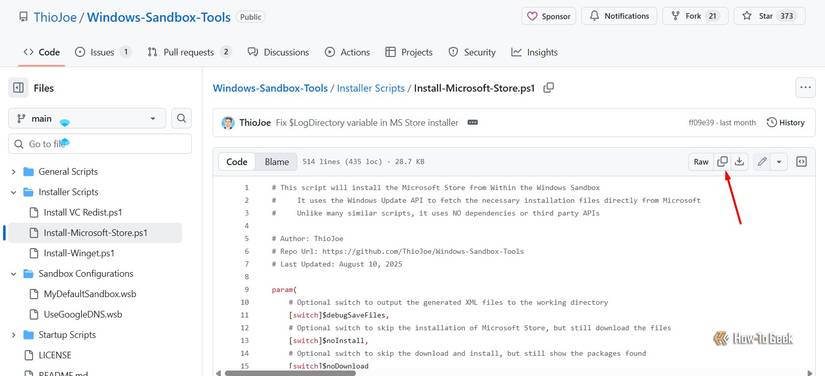Collapse the Sandbox Configurations folder chevron
This screenshot has width=825, height=376.
pyautogui.click(x=14, y=273)
